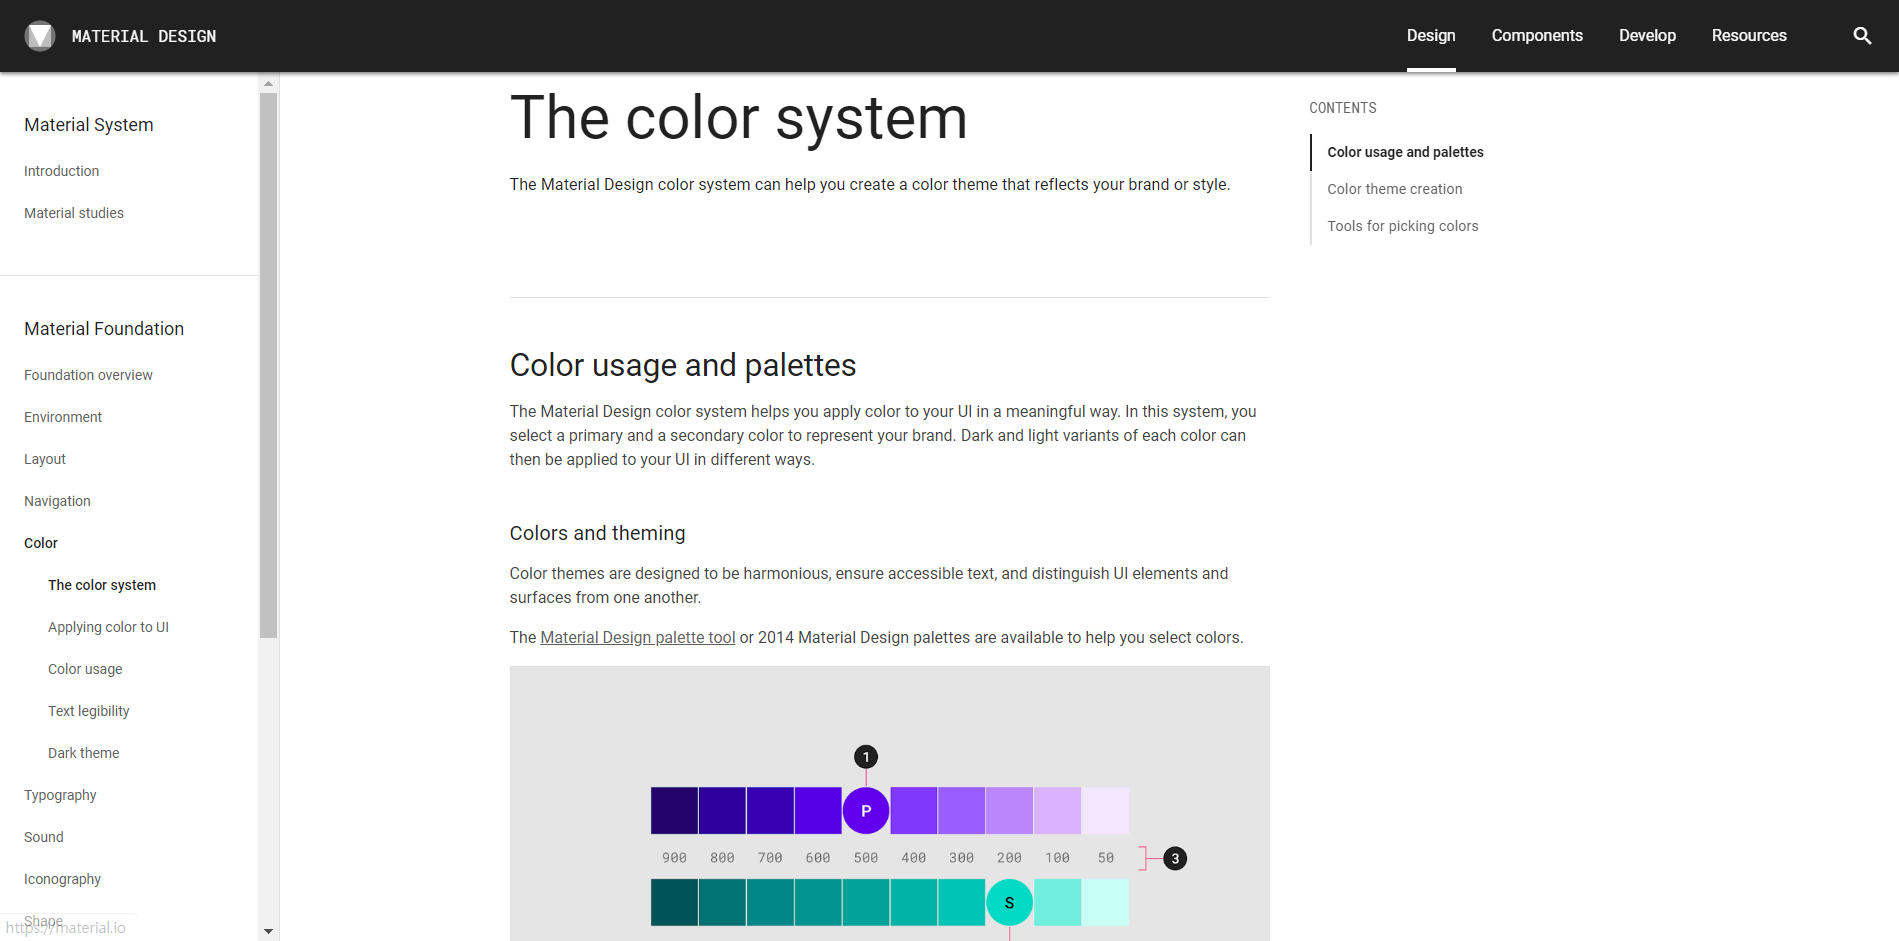Click the Material Foundation heading
This screenshot has width=1899, height=941.
point(104,329)
